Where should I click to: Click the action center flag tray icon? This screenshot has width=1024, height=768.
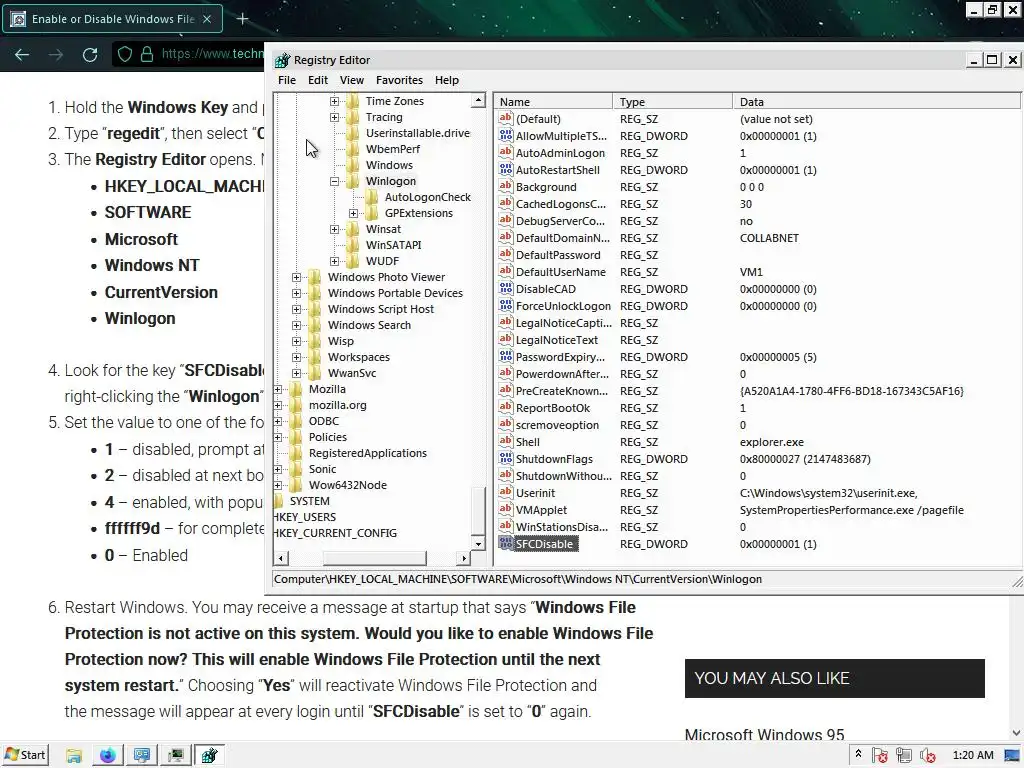point(879,756)
